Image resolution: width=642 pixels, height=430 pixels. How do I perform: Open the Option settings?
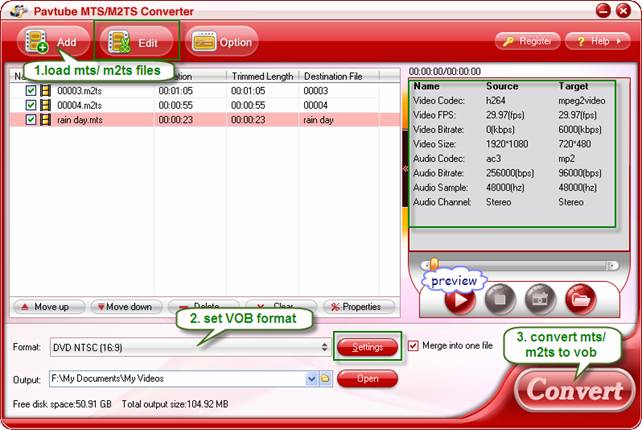click(x=222, y=42)
